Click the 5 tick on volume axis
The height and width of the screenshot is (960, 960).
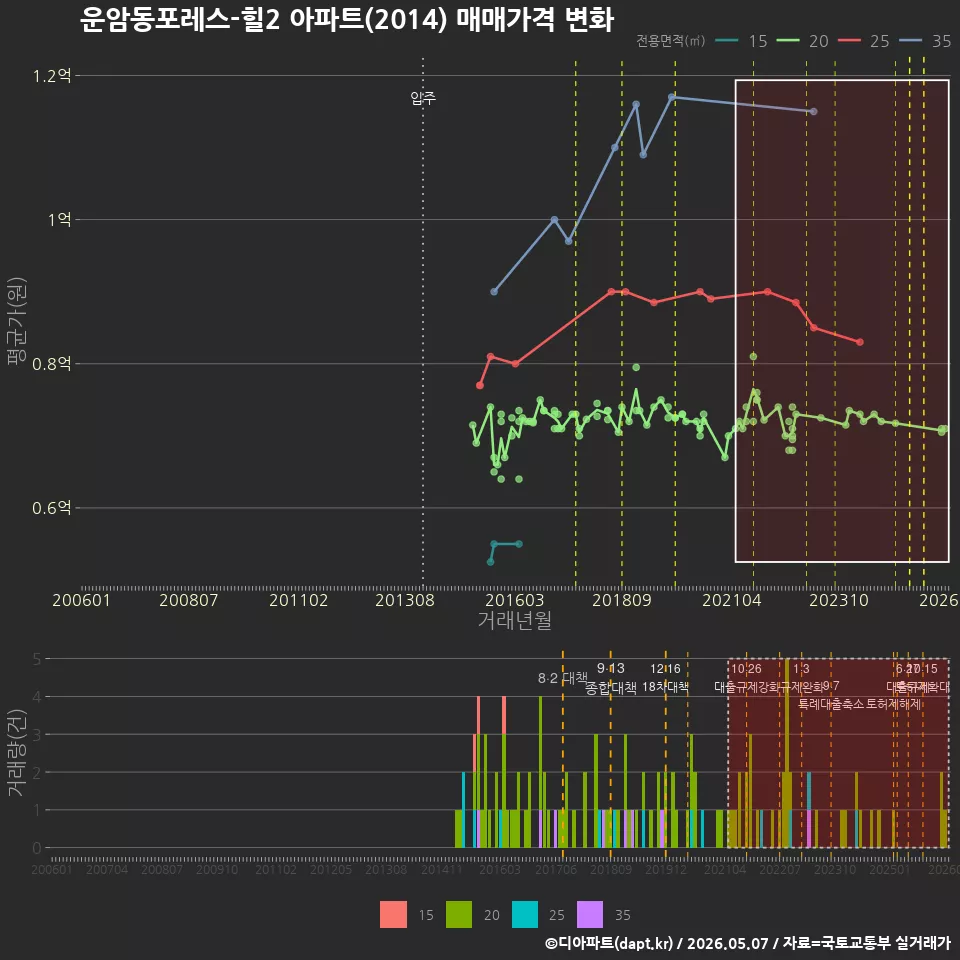pyautogui.click(x=37, y=659)
